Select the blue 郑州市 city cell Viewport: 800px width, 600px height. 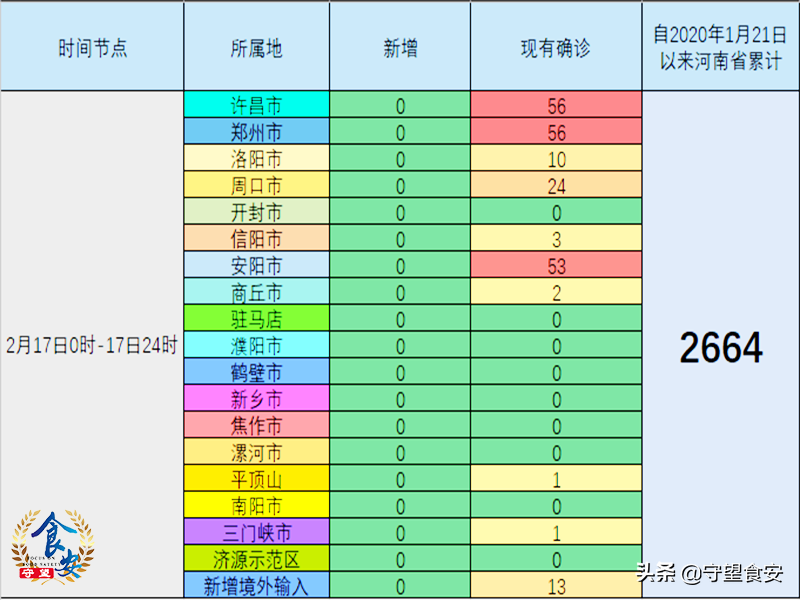256,132
